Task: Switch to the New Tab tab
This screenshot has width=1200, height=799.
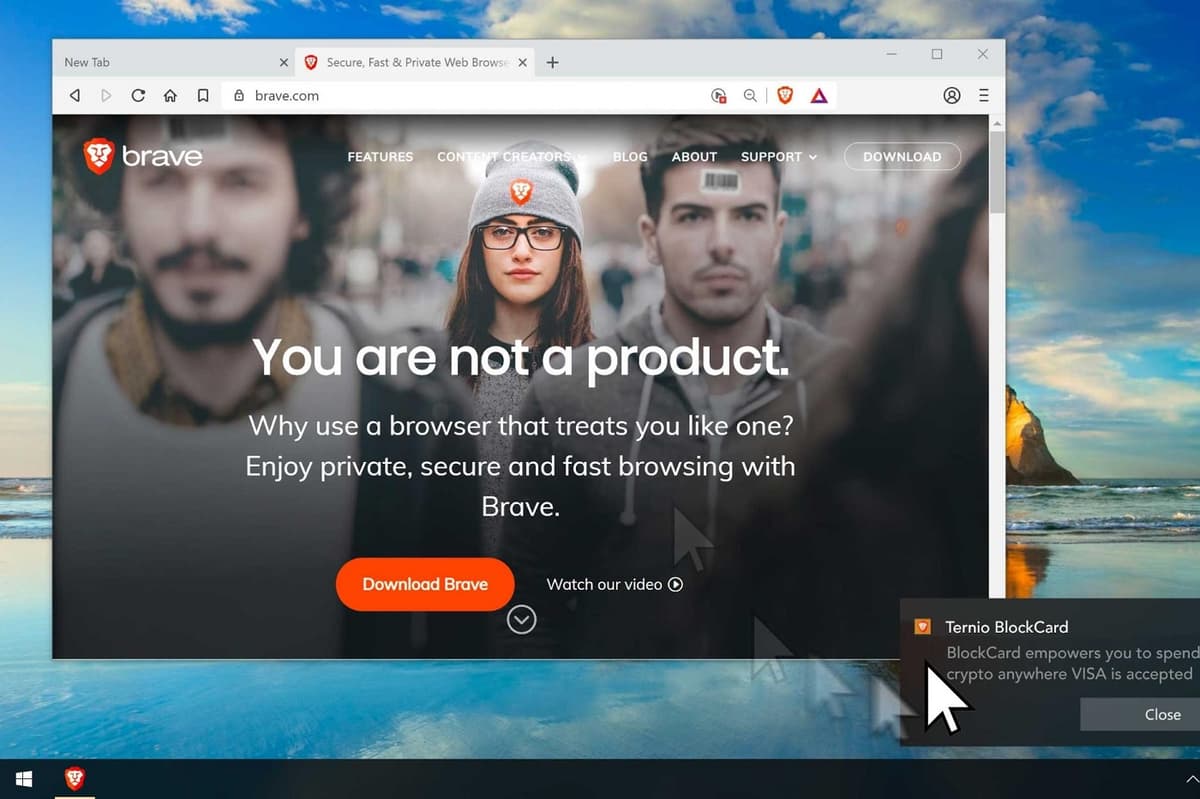Action: (x=150, y=61)
